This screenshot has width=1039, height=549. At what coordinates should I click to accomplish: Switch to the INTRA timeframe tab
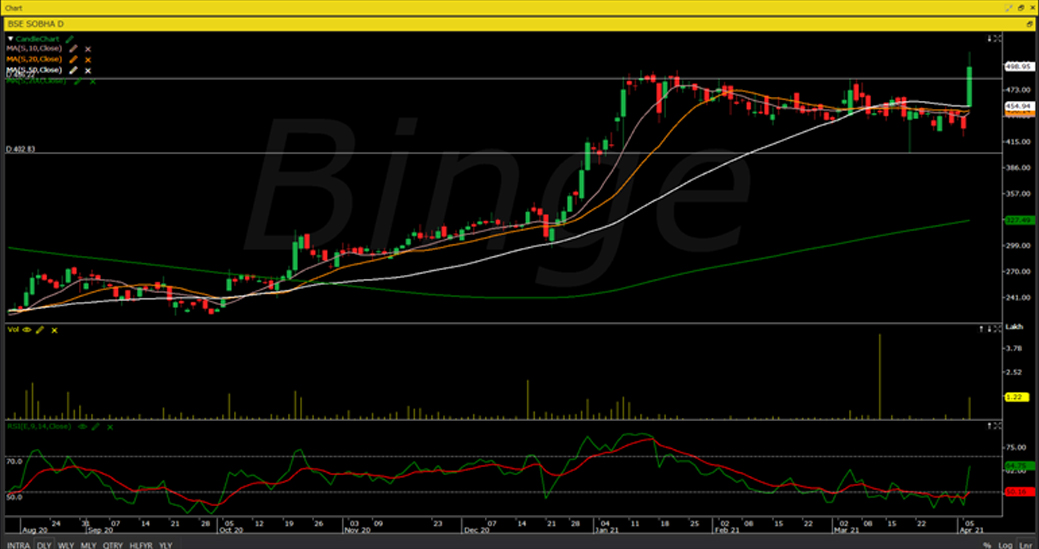click(x=18, y=544)
